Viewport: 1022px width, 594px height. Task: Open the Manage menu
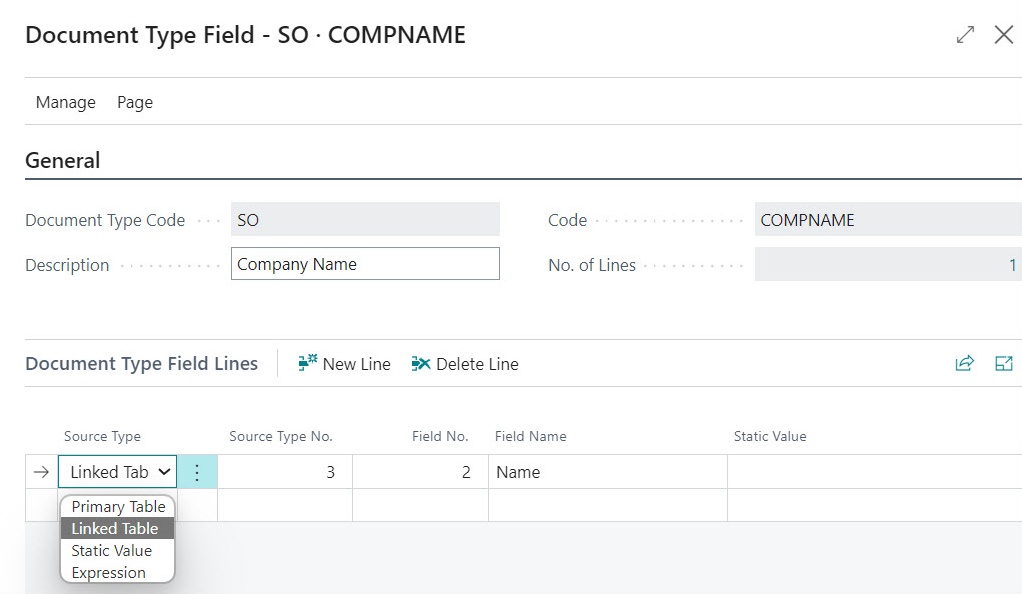[65, 102]
